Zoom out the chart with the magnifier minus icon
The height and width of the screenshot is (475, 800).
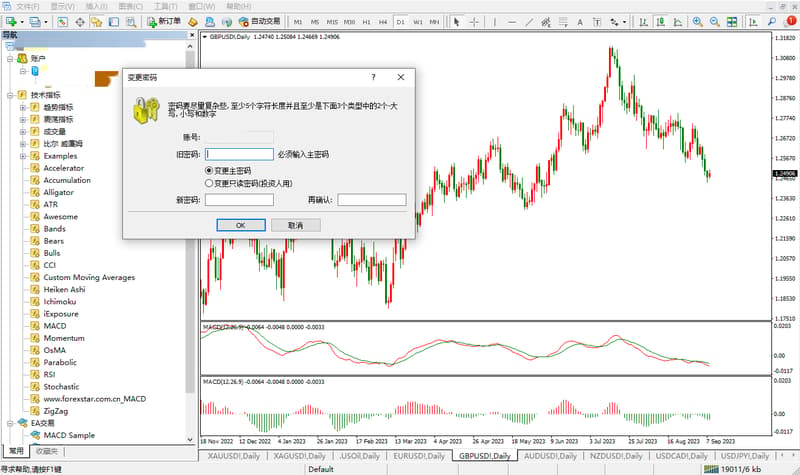pos(714,22)
